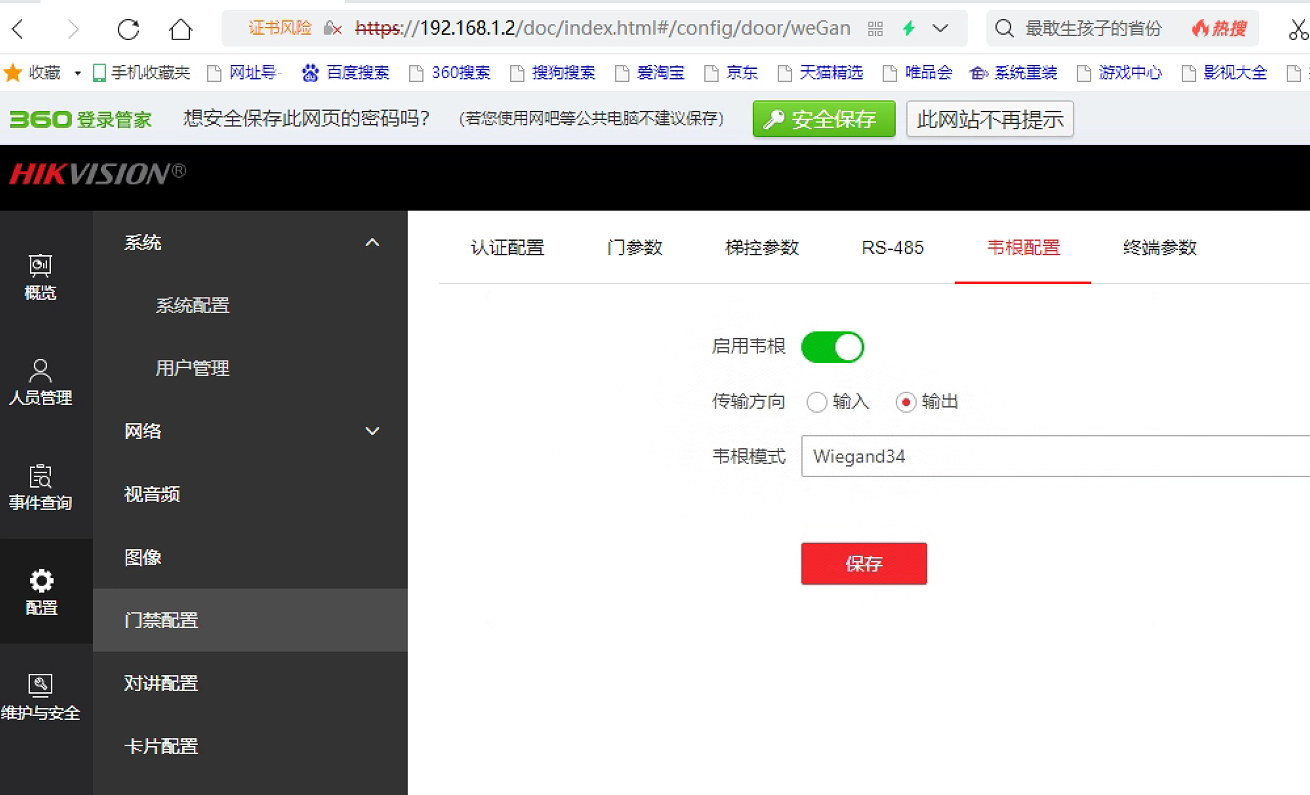The width and height of the screenshot is (1310, 795).
Task: Expand the 网络 menu section
Action: [372, 431]
